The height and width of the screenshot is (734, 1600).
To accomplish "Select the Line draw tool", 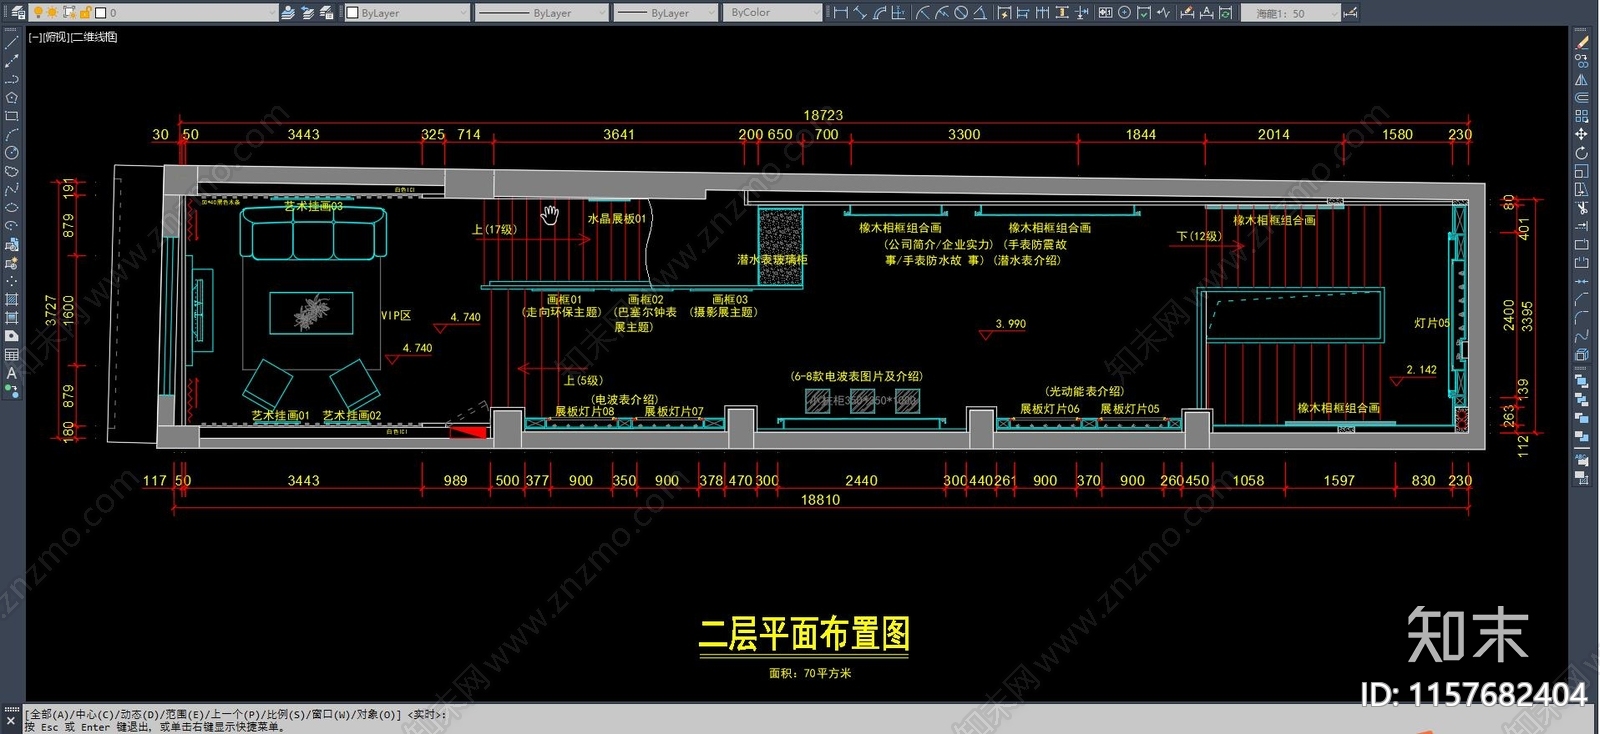I will pyautogui.click(x=12, y=41).
